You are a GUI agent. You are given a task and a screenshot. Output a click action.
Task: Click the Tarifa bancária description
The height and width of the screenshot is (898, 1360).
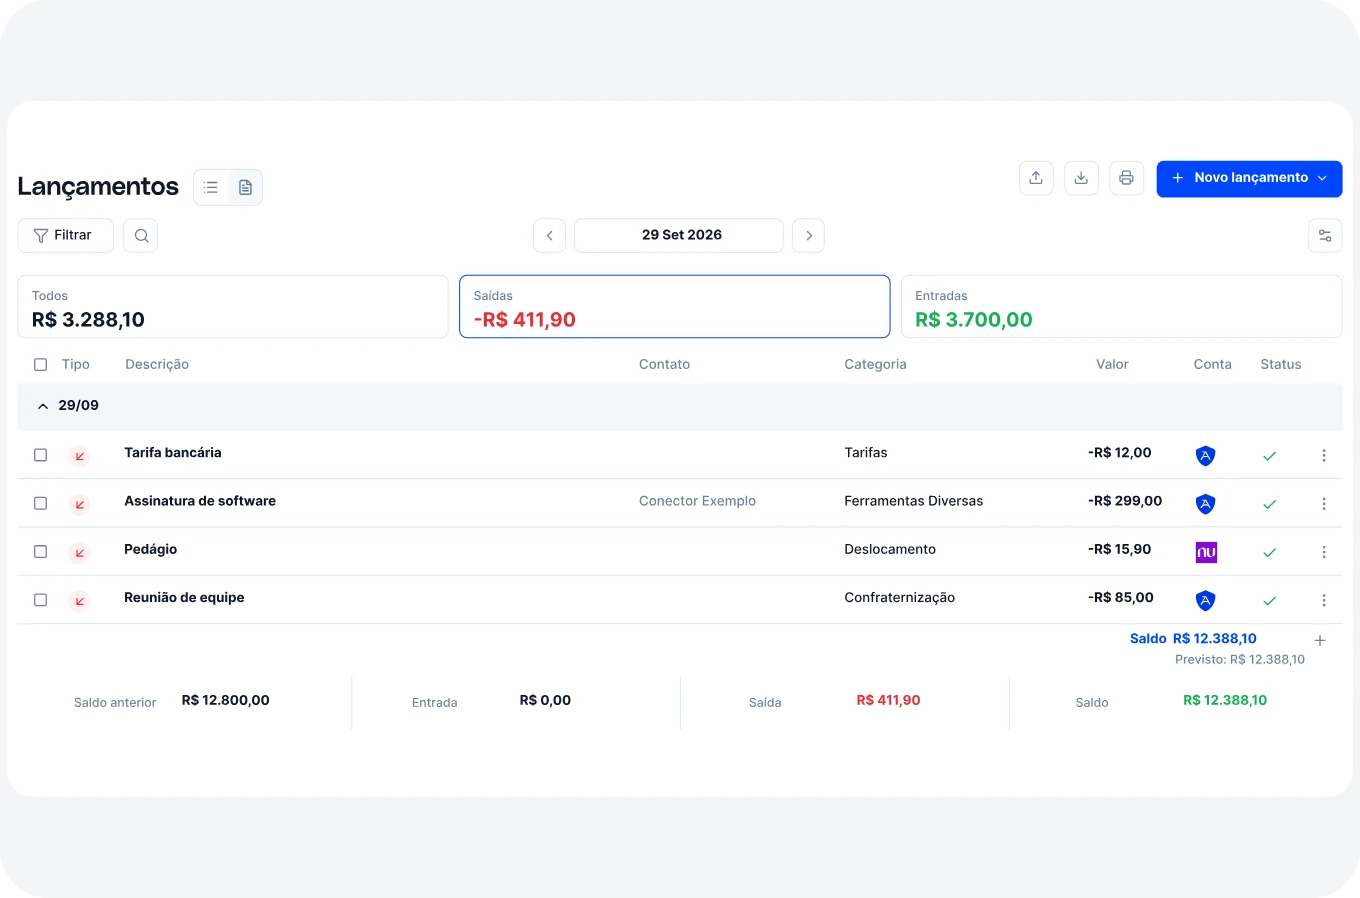pyautogui.click(x=173, y=453)
